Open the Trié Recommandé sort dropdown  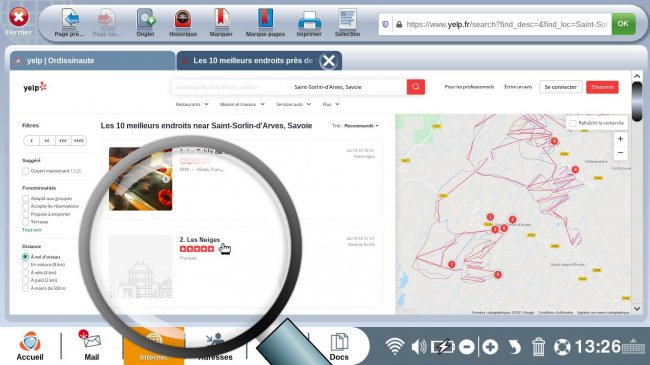tap(356, 126)
